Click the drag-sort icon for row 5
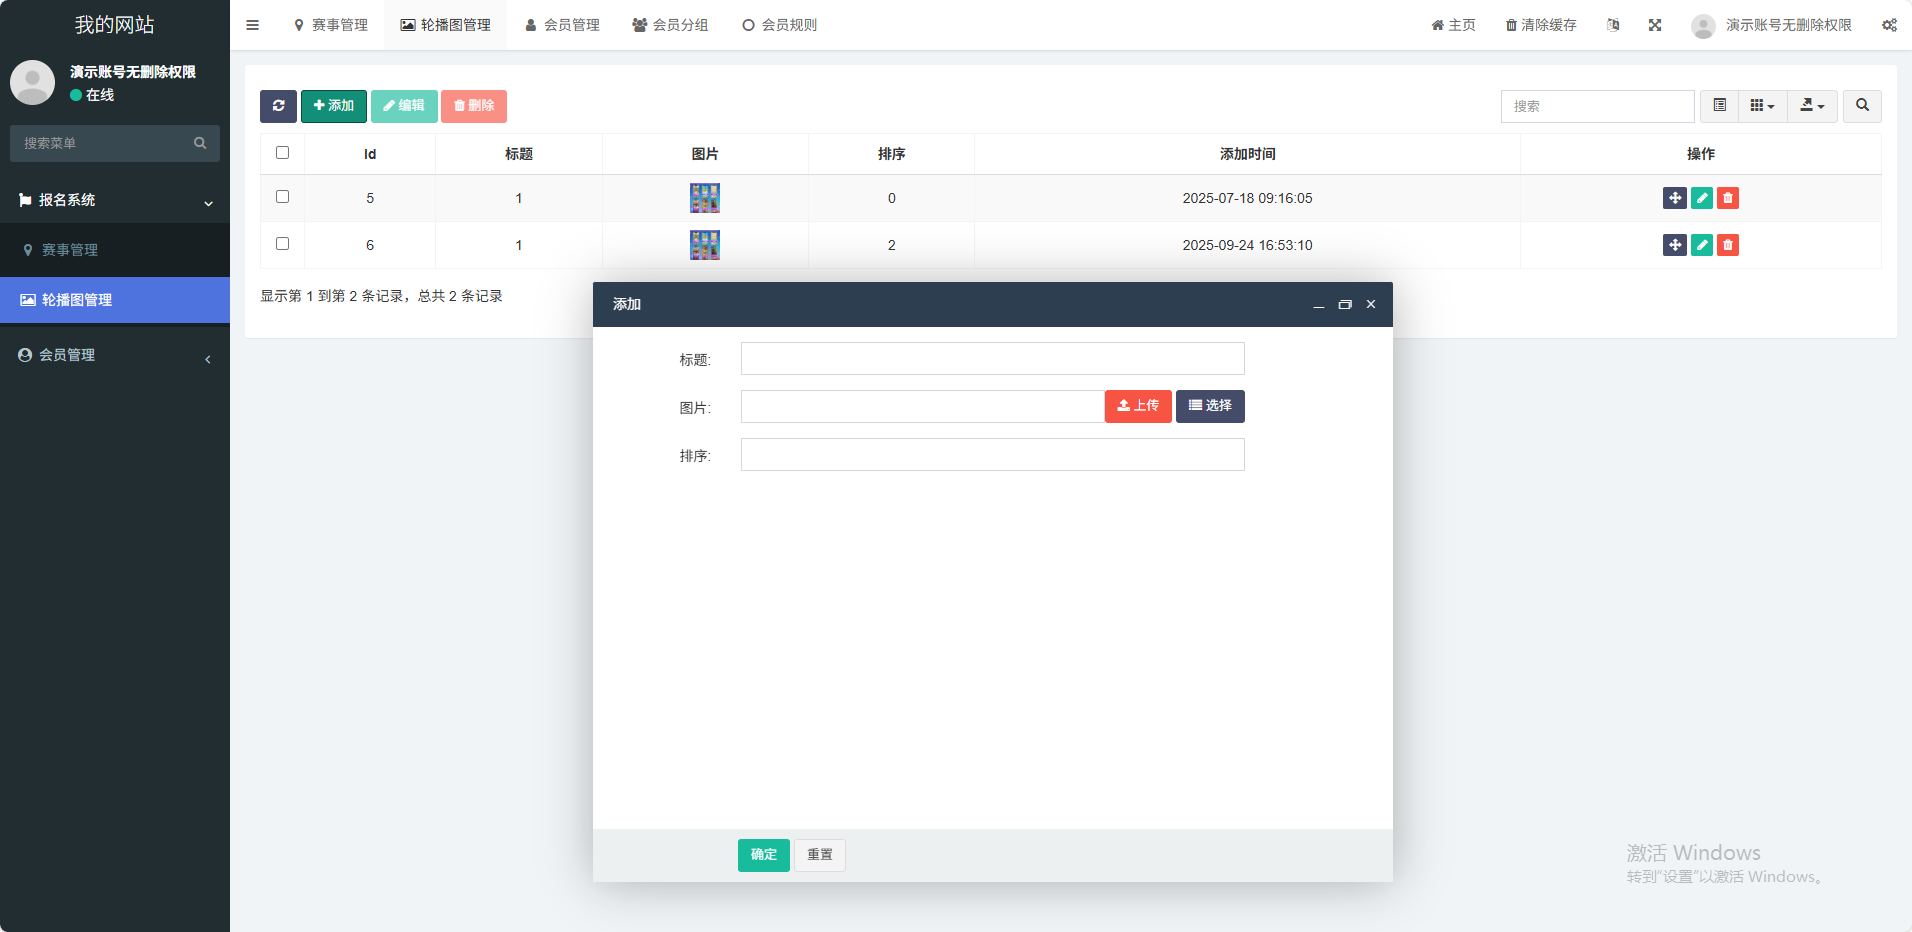Image resolution: width=1912 pixels, height=932 pixels. coord(1674,198)
